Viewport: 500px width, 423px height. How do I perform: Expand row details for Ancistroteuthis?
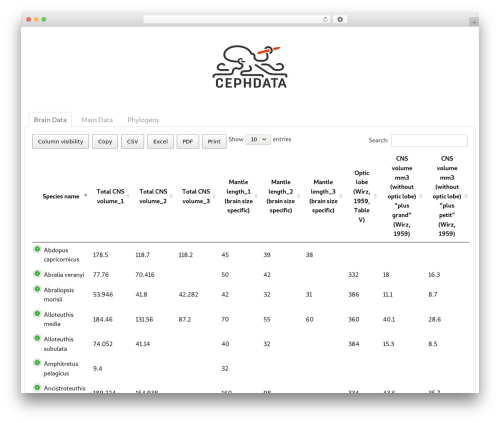coord(37,387)
